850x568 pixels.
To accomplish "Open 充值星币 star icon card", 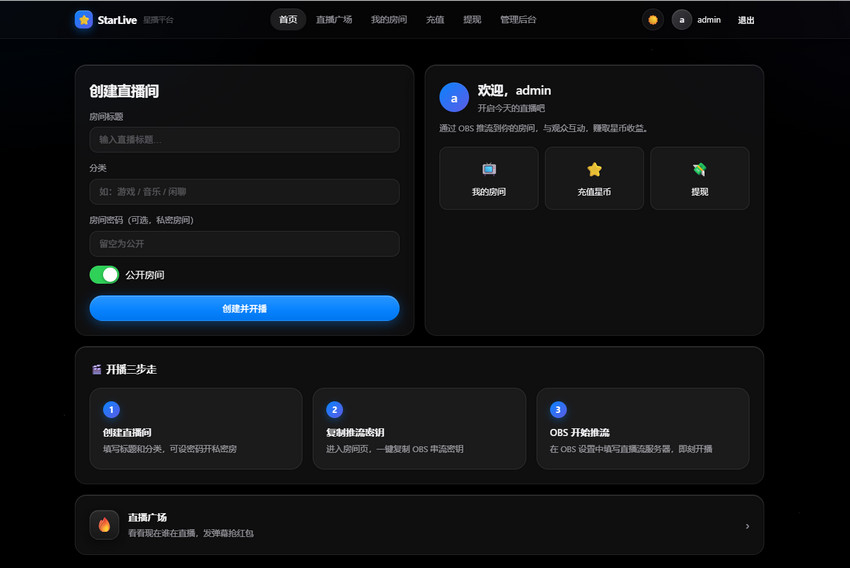I will tap(594, 178).
